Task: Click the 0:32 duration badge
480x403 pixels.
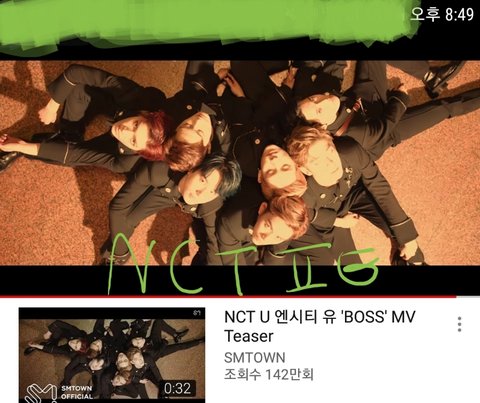Action: [x=177, y=388]
